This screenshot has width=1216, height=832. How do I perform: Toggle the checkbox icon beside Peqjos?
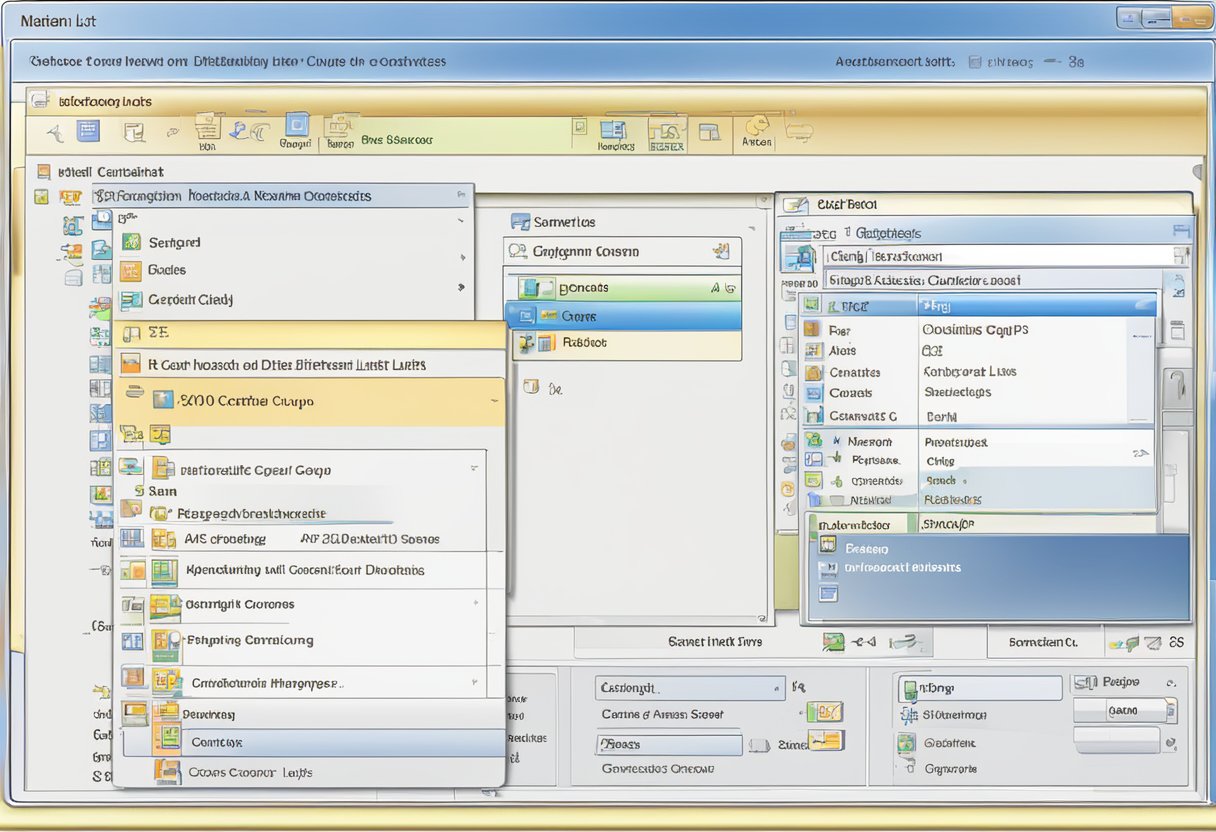tap(1084, 683)
